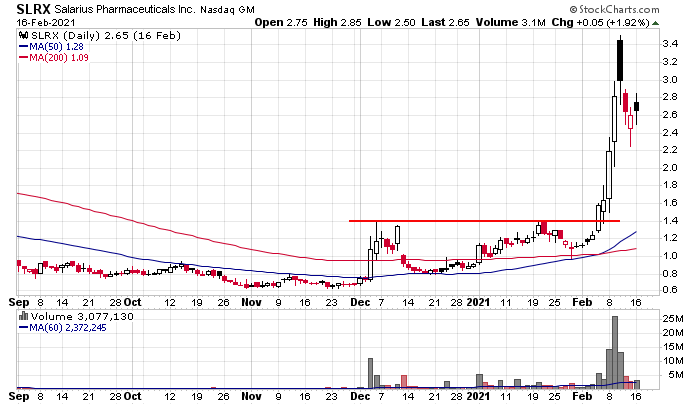Click the Nov label under the price chart
This screenshot has height=405, width=700.
[x=251, y=302]
